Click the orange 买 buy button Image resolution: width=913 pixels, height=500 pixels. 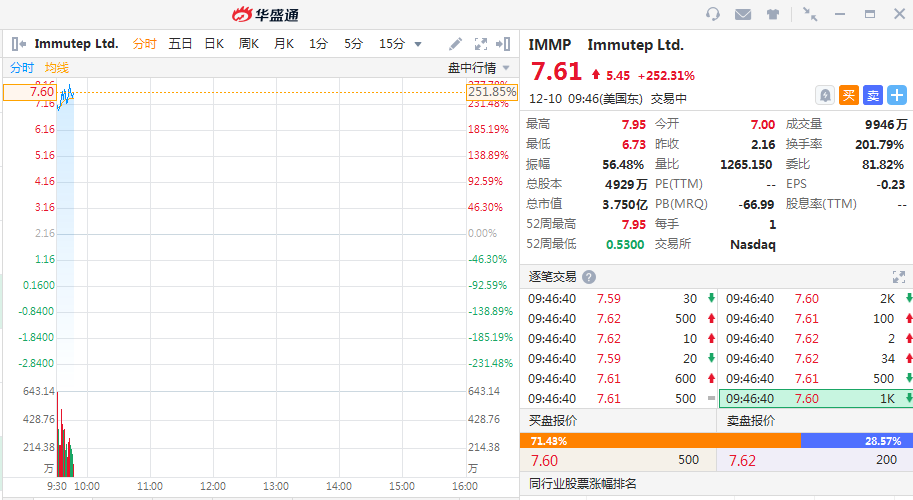849,95
